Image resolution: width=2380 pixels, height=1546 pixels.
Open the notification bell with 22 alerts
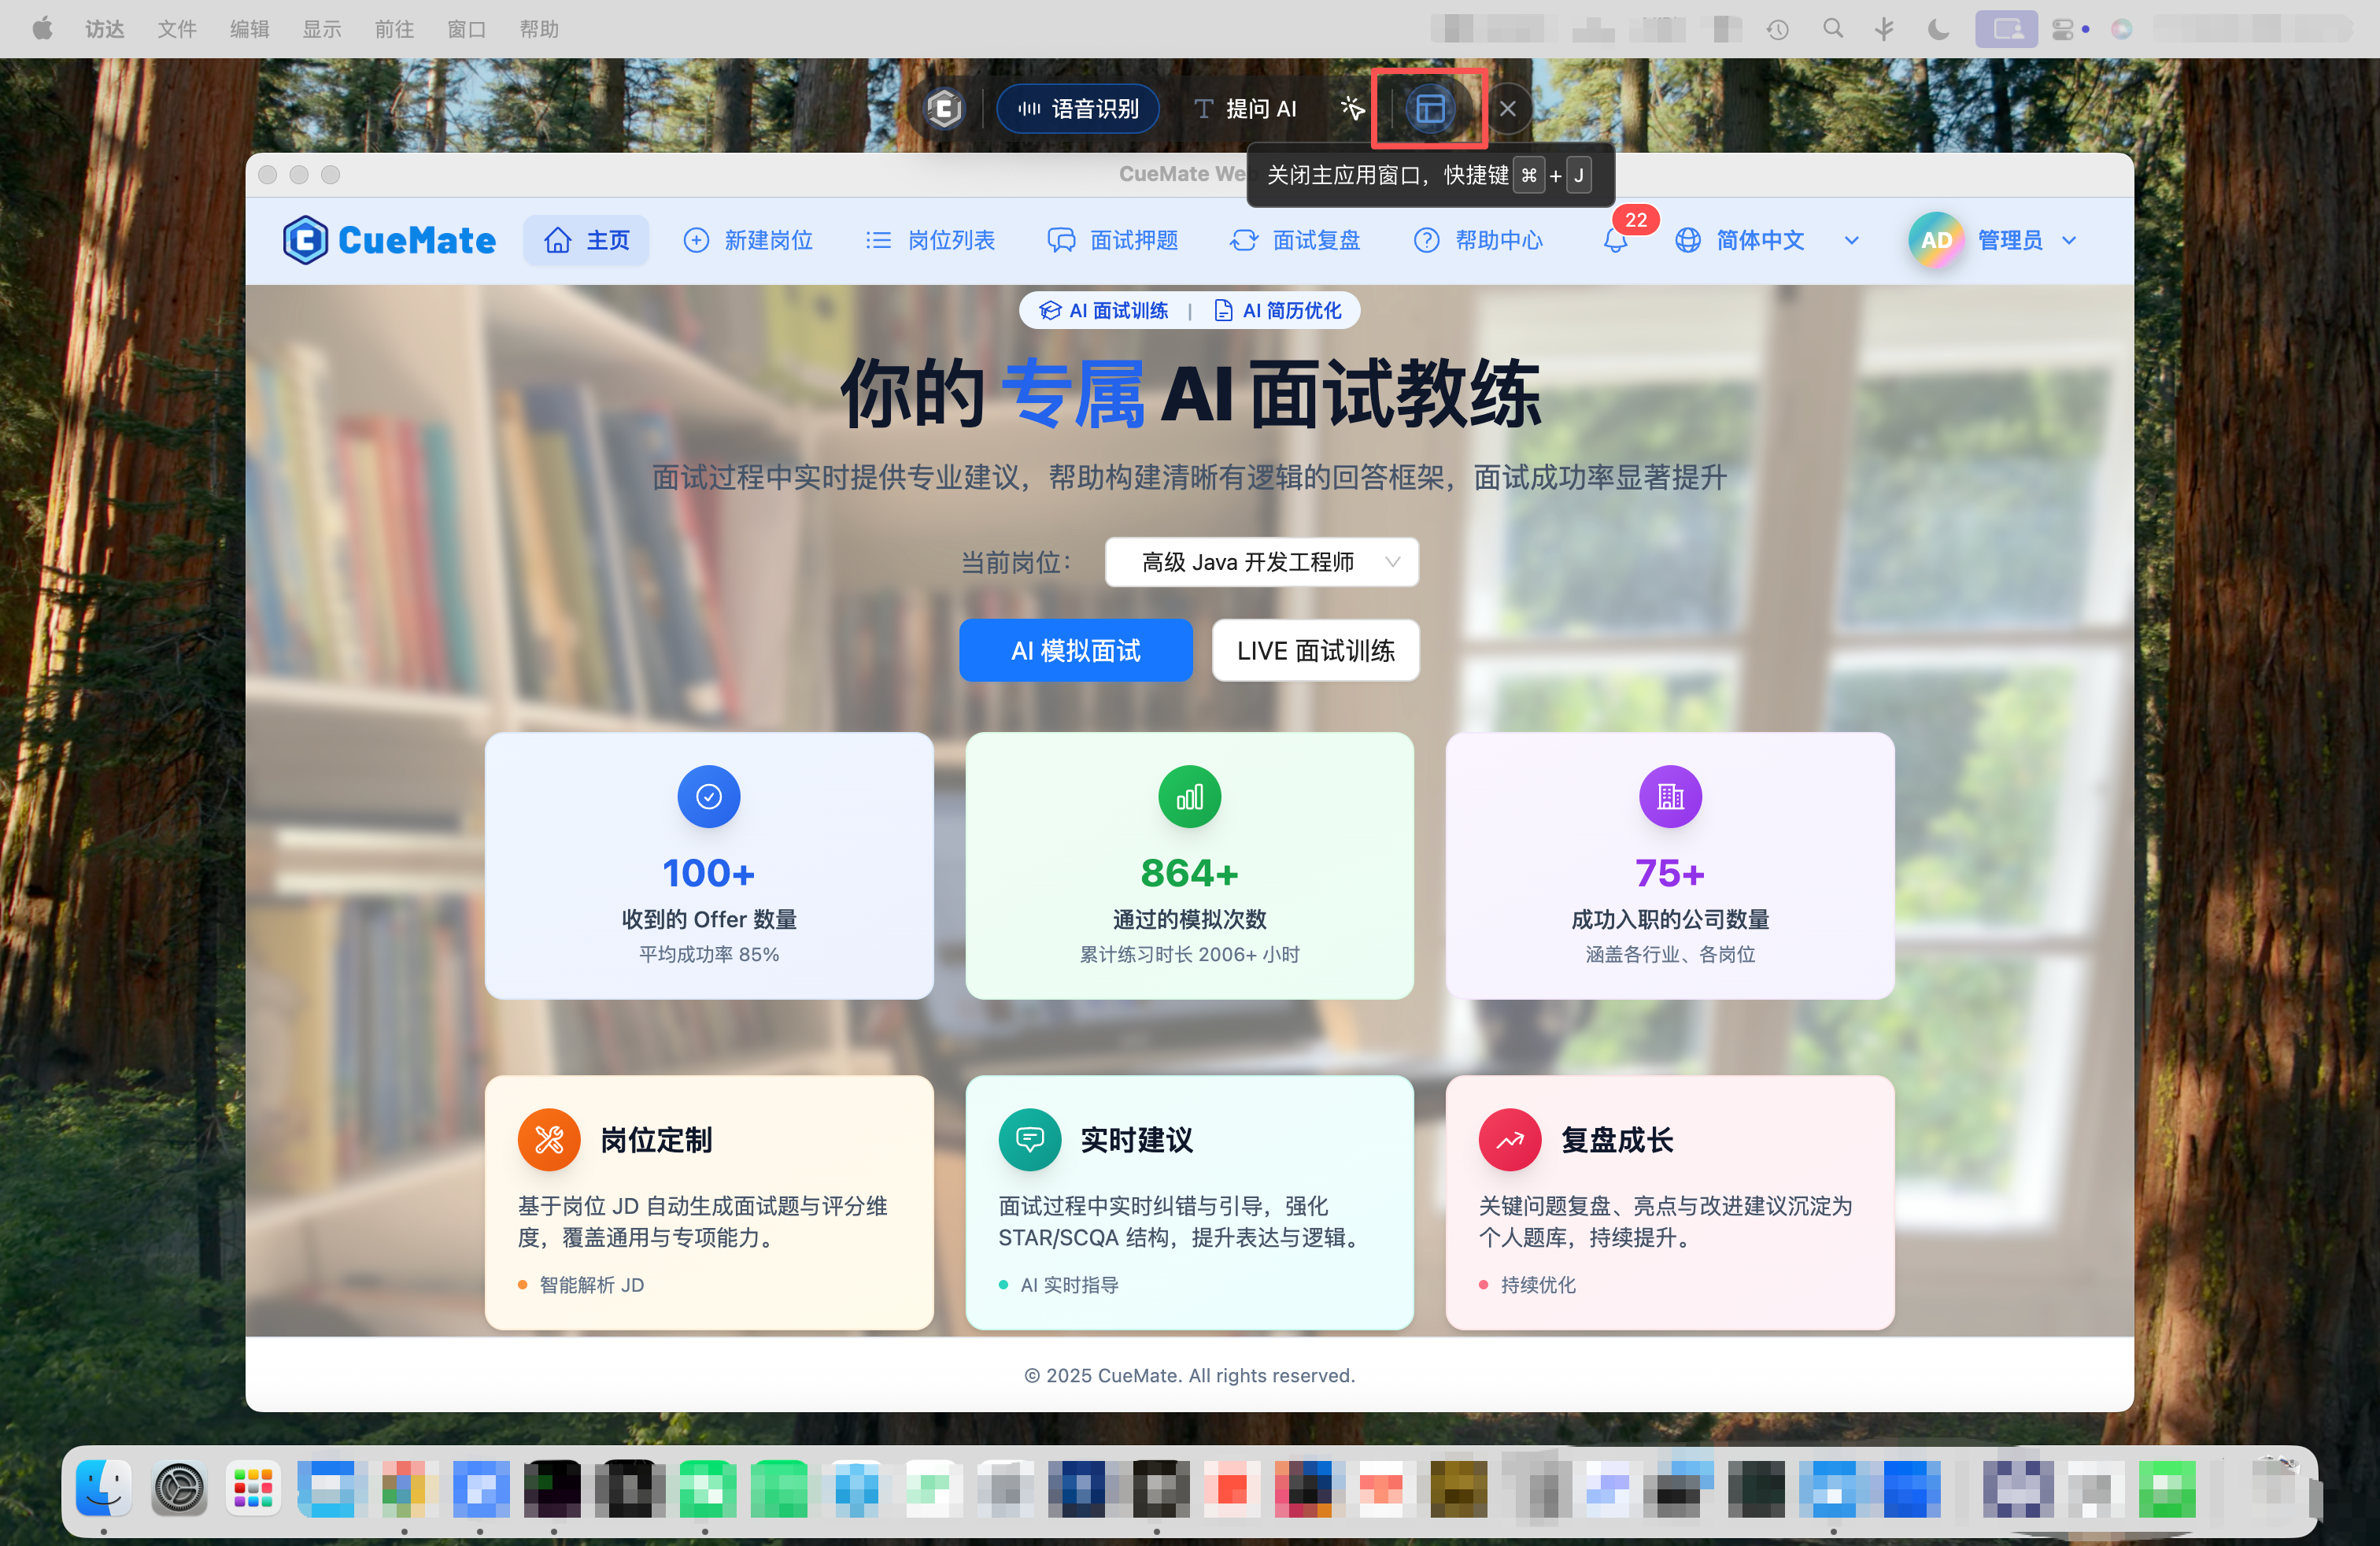pos(1614,240)
